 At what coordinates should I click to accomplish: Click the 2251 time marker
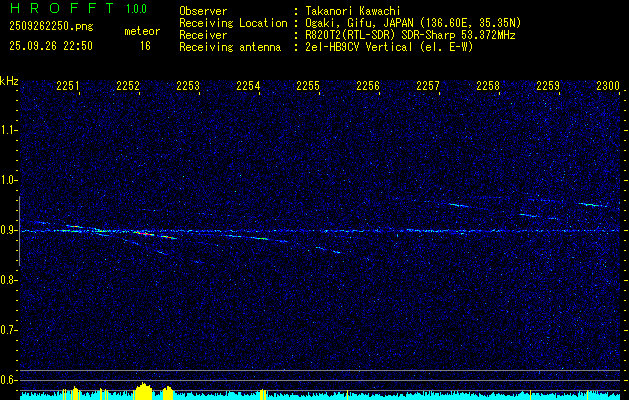tap(68, 87)
